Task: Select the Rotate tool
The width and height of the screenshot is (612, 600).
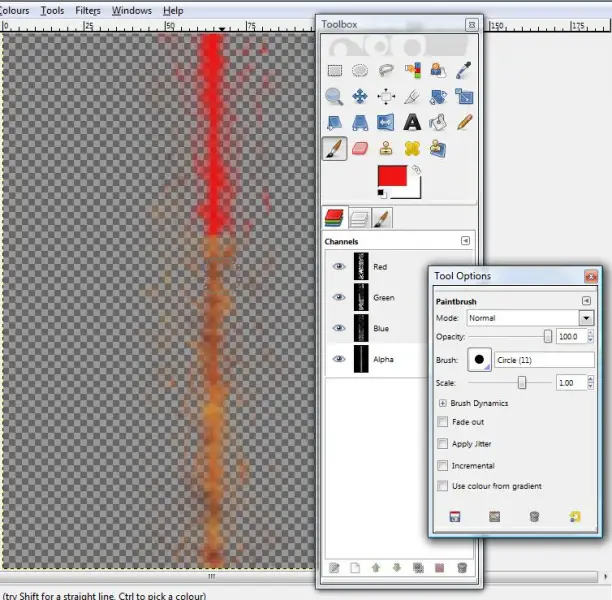Action: (438, 97)
